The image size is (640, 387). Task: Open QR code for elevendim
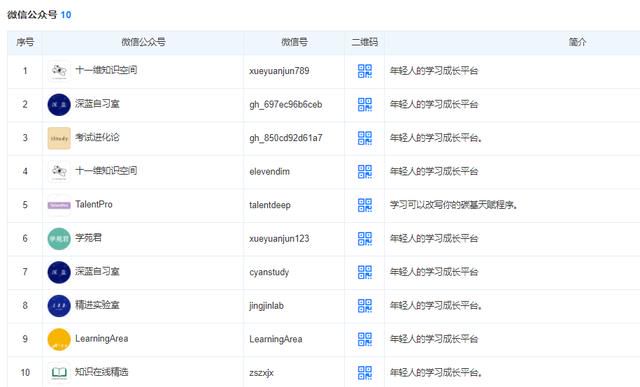point(364,171)
